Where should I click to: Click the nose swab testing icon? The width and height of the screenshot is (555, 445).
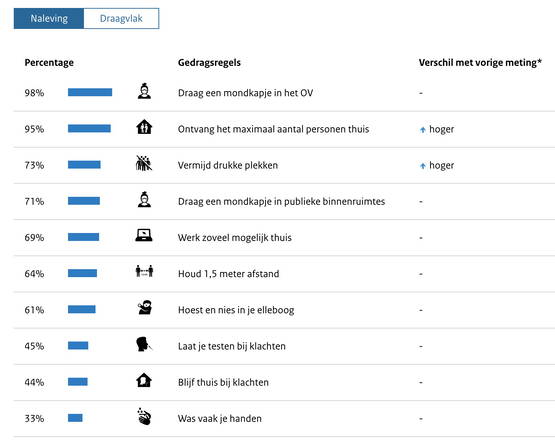pyautogui.click(x=144, y=344)
